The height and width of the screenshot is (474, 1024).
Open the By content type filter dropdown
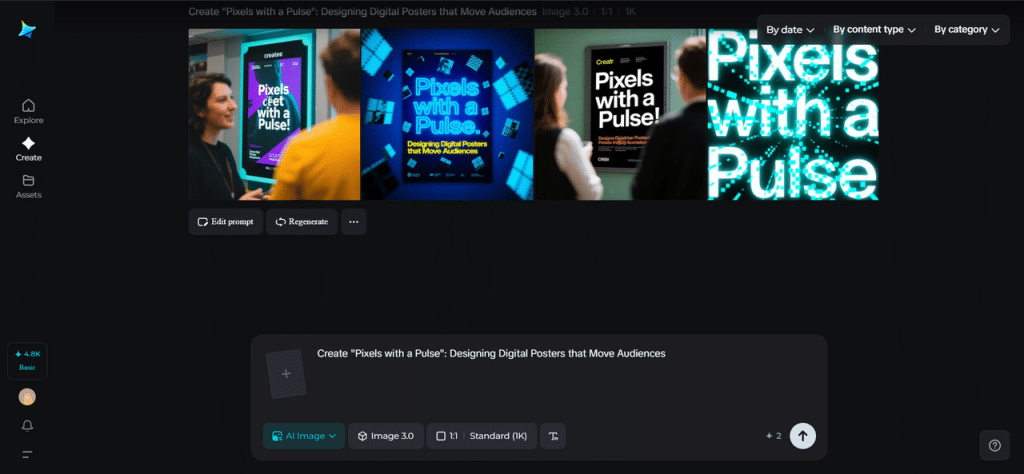tap(874, 30)
